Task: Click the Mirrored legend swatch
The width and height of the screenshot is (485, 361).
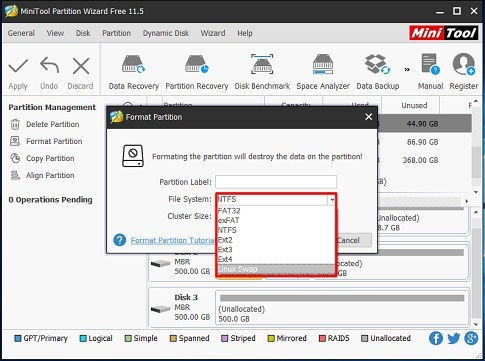Action: pyautogui.click(x=271, y=339)
